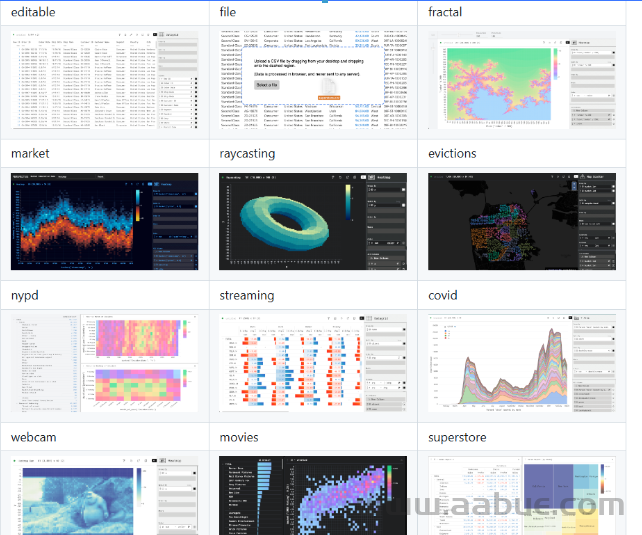This screenshot has height=535, width=642.
Task: Open the market chart thumbnail
Action: 104,221
